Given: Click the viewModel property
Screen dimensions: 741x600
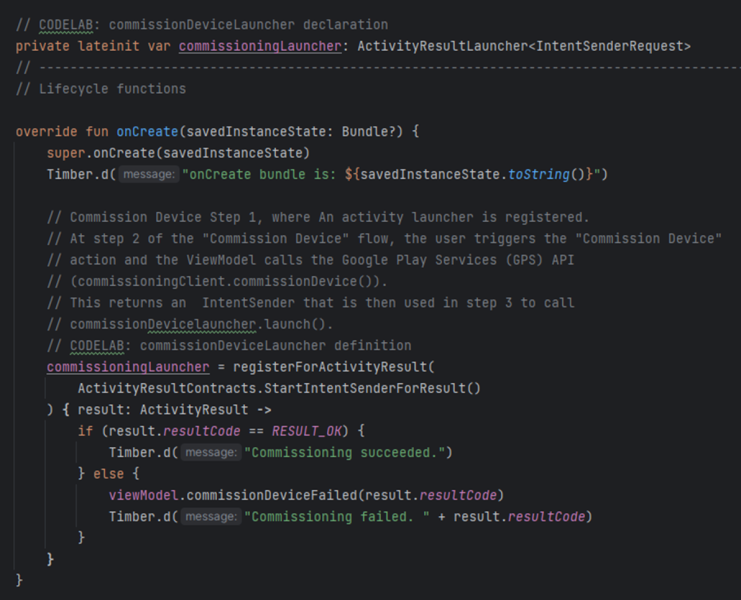Looking at the screenshot, I should pos(144,495).
